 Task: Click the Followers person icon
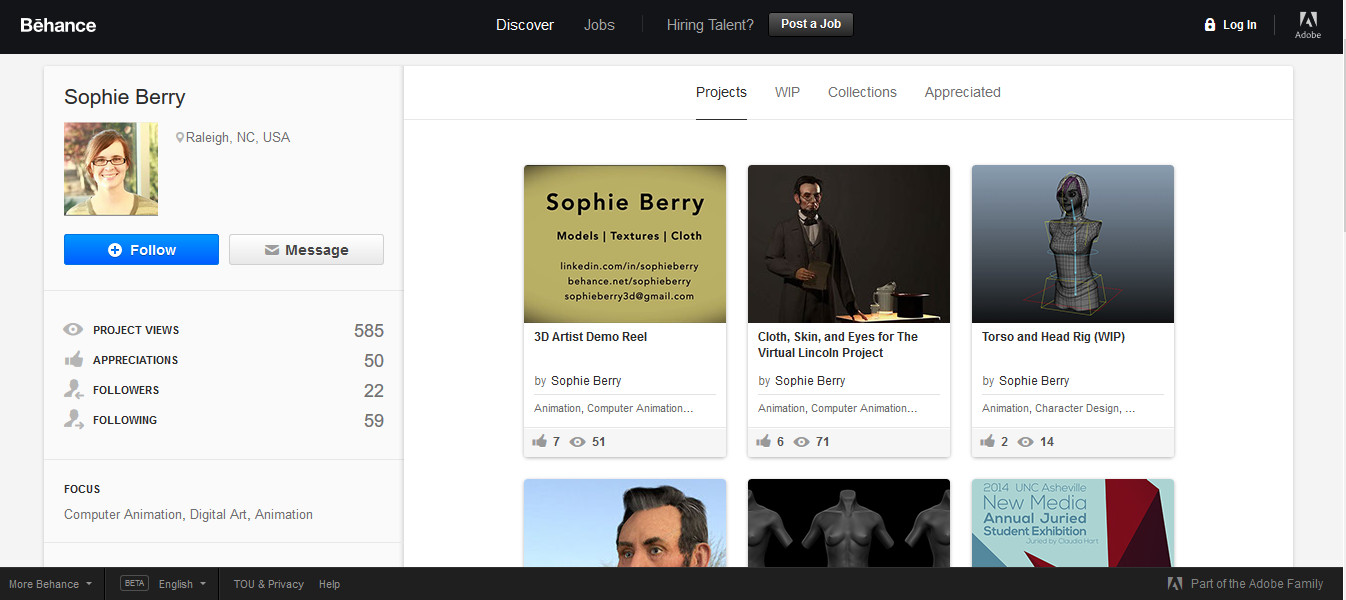[x=73, y=390]
